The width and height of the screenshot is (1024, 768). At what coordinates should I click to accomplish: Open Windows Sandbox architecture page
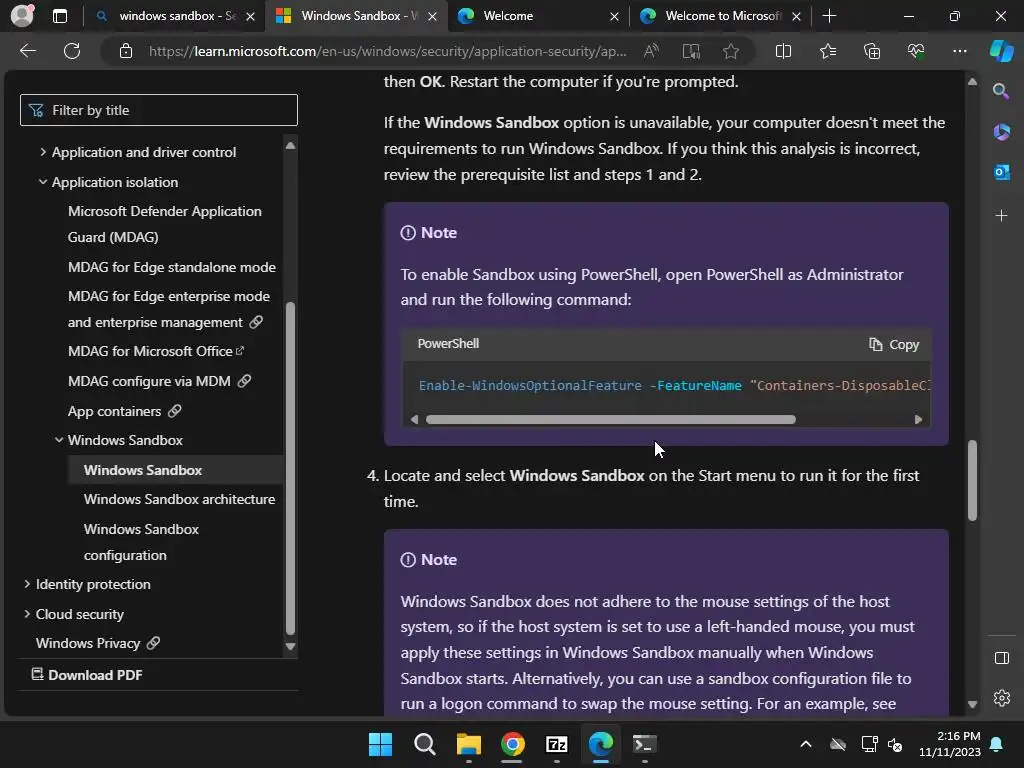point(180,500)
